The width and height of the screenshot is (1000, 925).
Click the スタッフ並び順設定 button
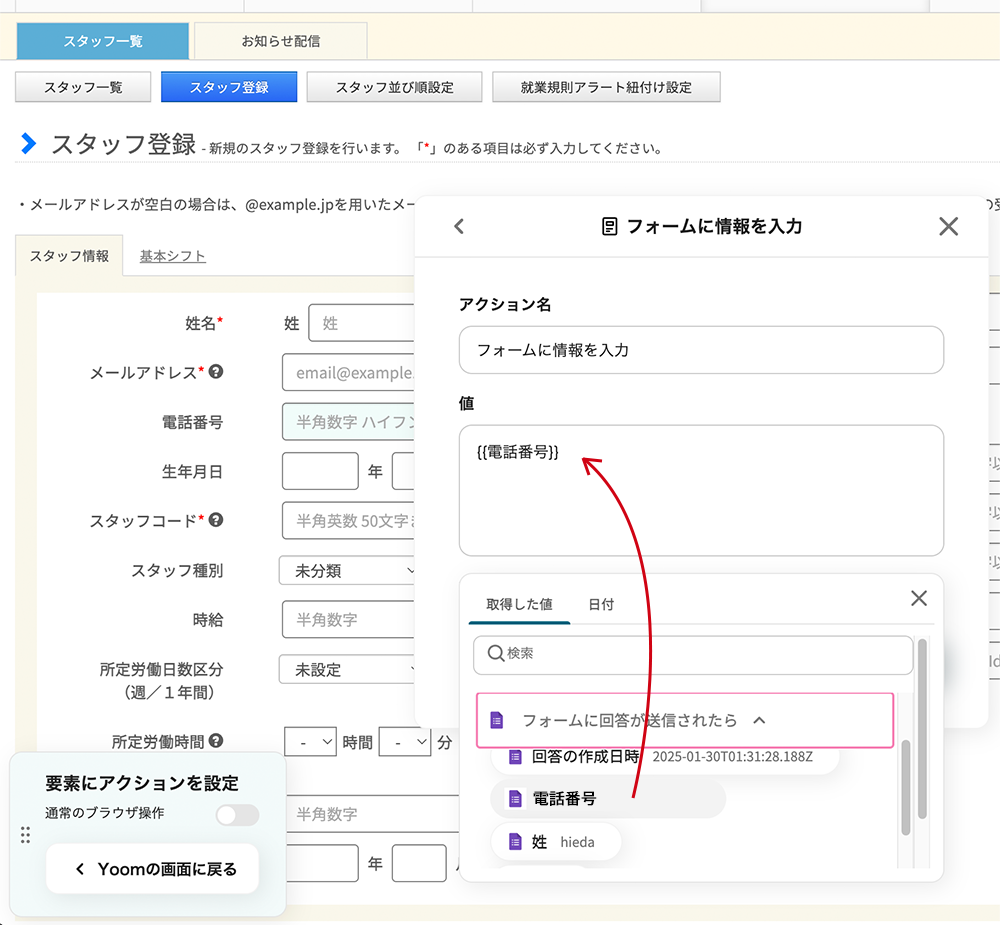tap(394, 87)
